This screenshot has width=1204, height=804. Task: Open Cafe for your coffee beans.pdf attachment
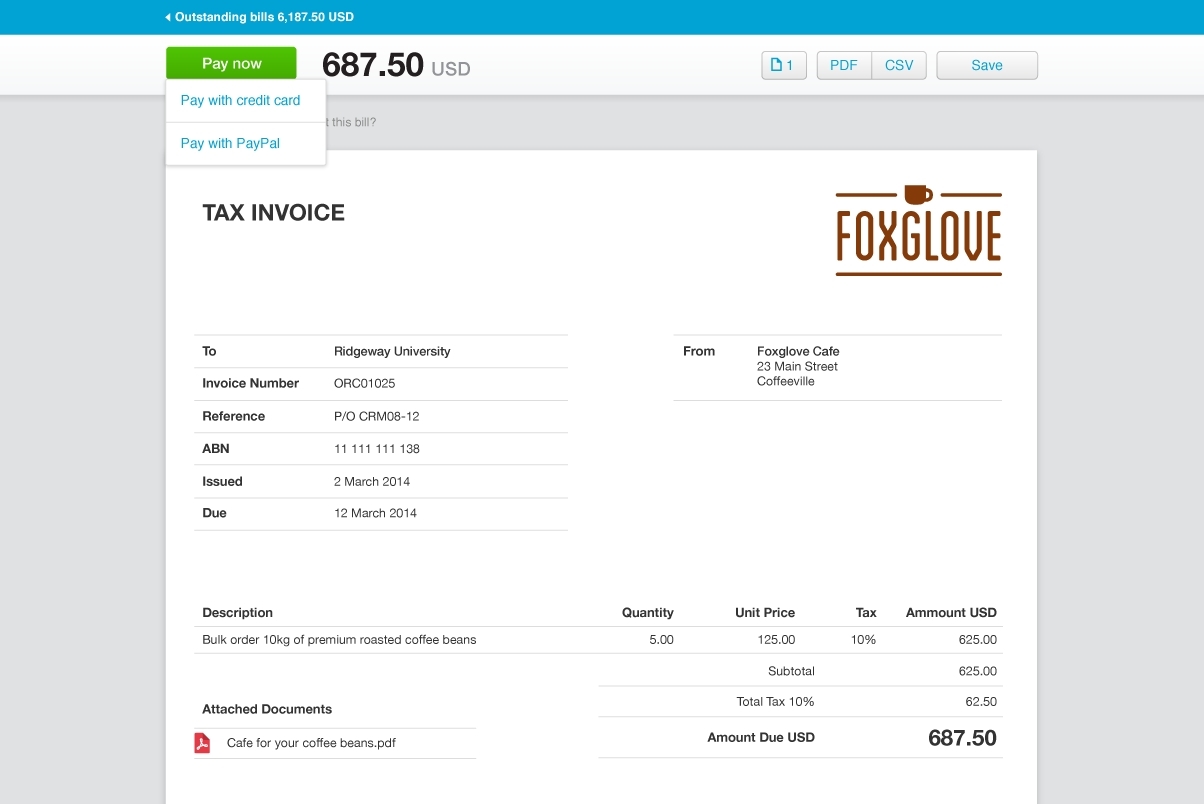coord(311,743)
